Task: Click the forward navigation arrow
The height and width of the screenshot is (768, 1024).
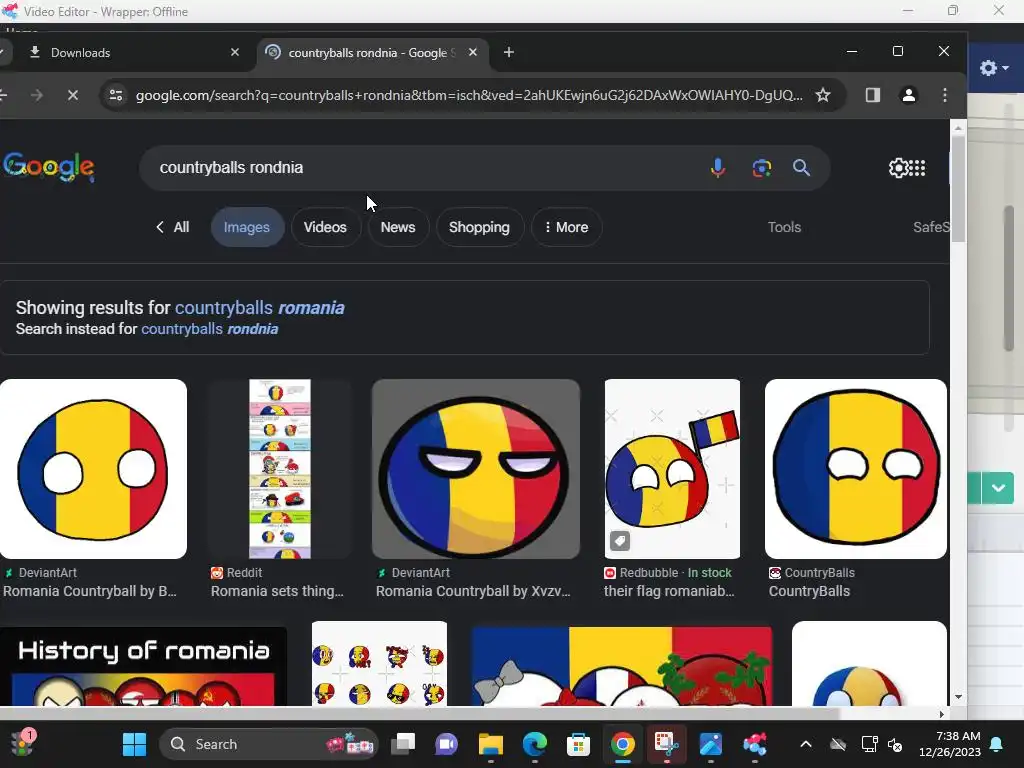Action: [37, 95]
